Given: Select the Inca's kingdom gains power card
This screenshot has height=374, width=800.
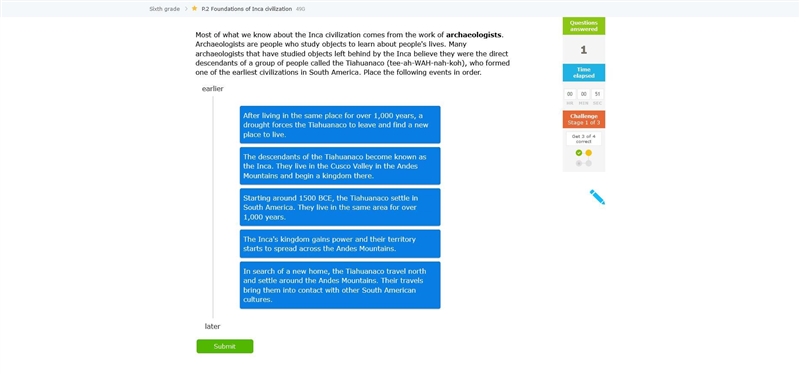Looking at the screenshot, I should click(340, 244).
